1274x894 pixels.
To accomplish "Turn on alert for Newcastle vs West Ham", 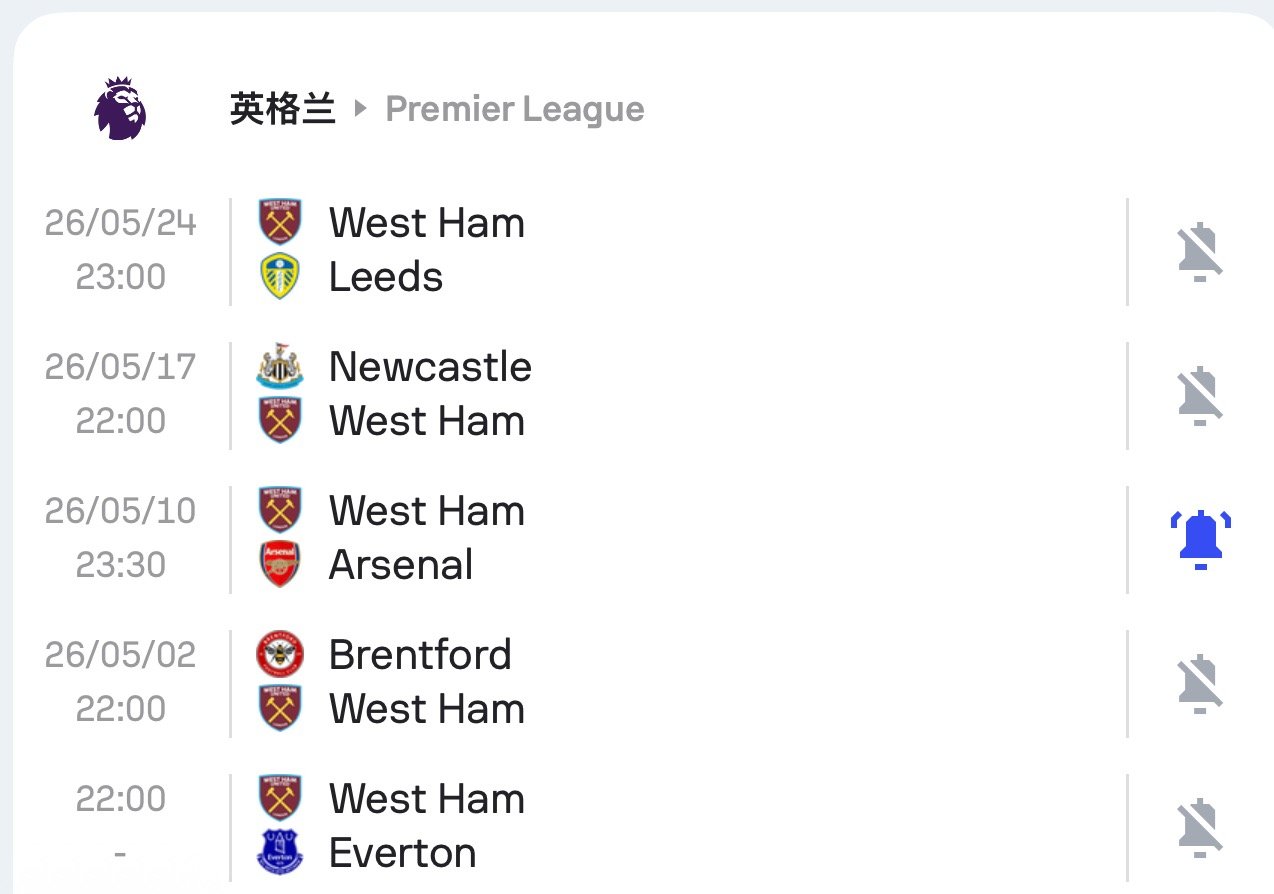I will [x=1200, y=395].
